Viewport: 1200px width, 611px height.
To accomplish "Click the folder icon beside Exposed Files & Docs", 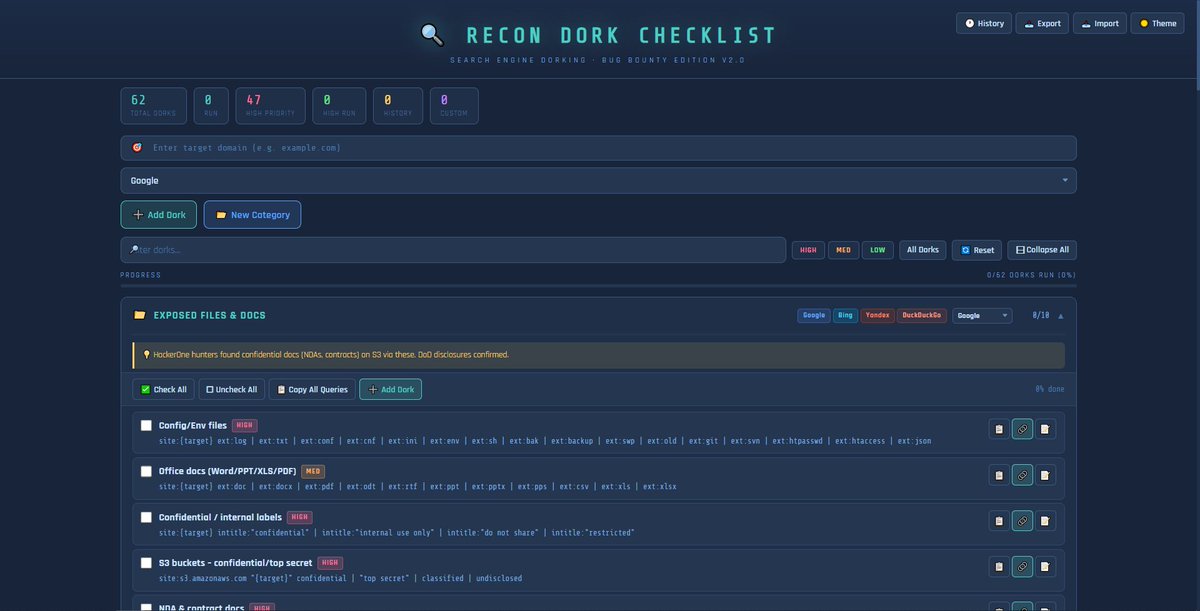I will pyautogui.click(x=140, y=315).
